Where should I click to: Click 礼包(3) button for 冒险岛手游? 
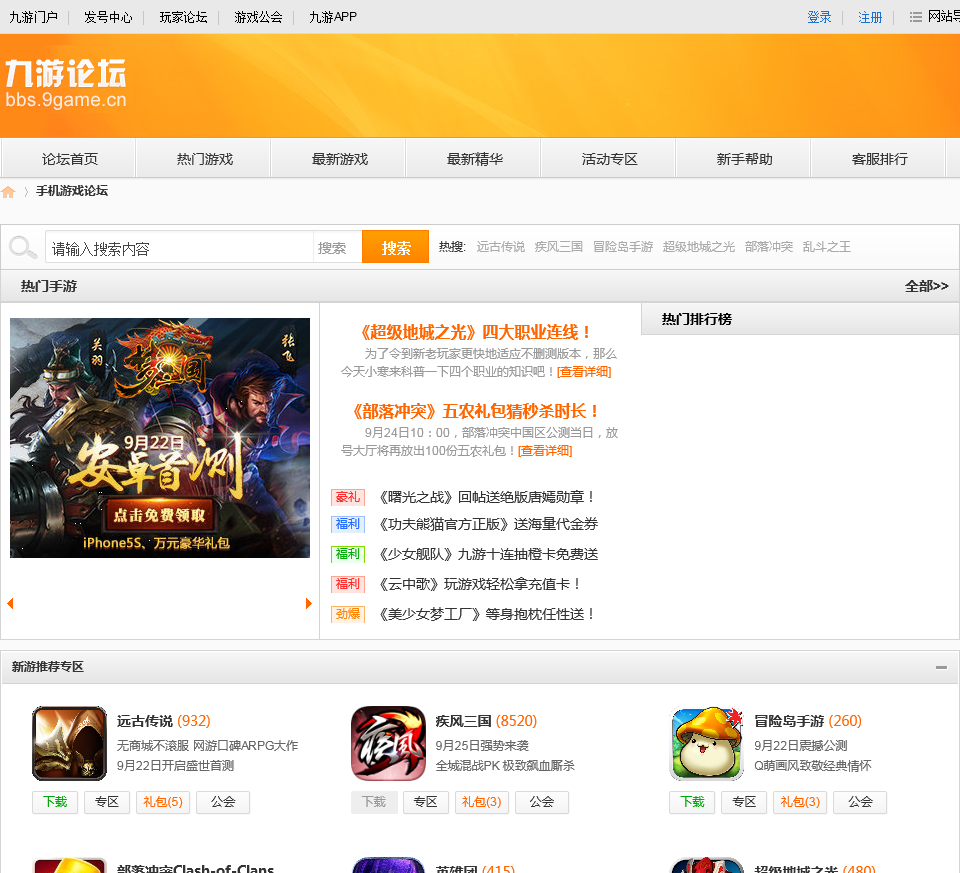(x=800, y=802)
